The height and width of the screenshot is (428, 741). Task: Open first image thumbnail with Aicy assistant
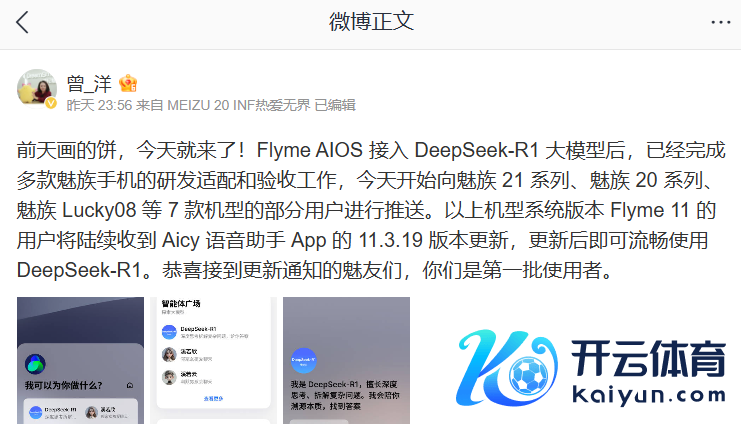[x=80, y=360]
